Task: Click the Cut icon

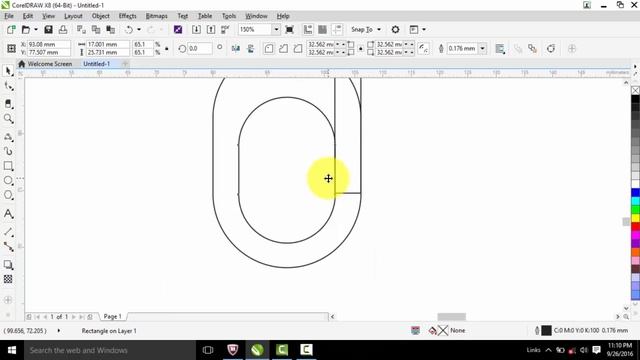Action: click(81, 29)
